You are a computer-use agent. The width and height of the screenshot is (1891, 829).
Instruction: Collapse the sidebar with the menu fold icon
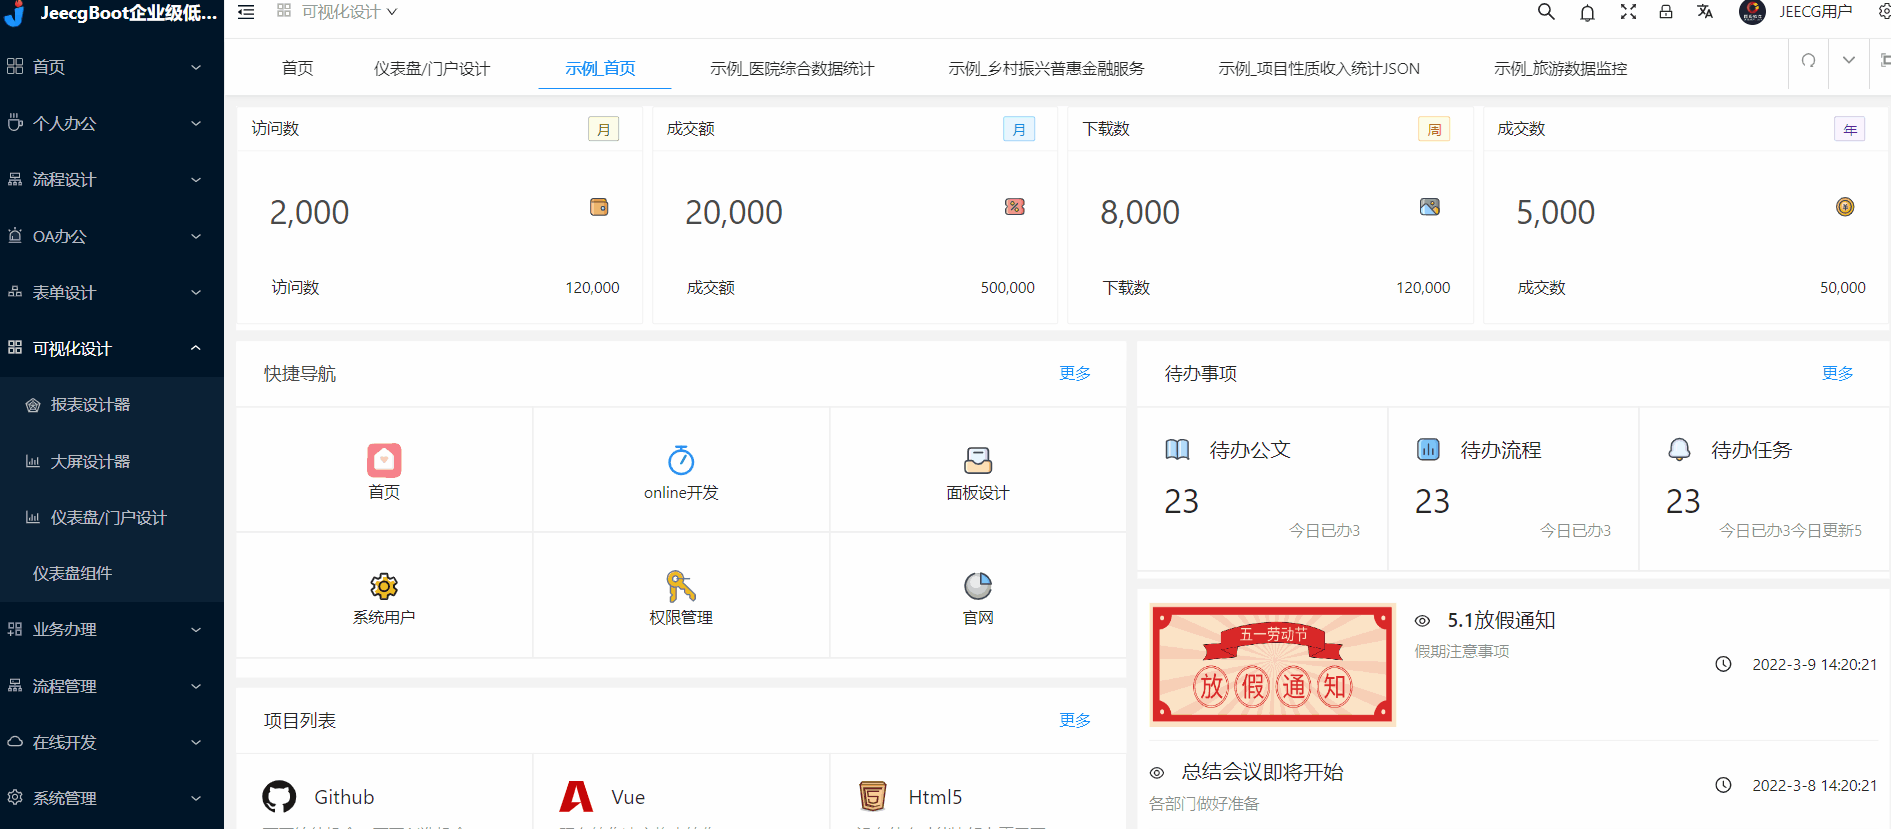(246, 12)
